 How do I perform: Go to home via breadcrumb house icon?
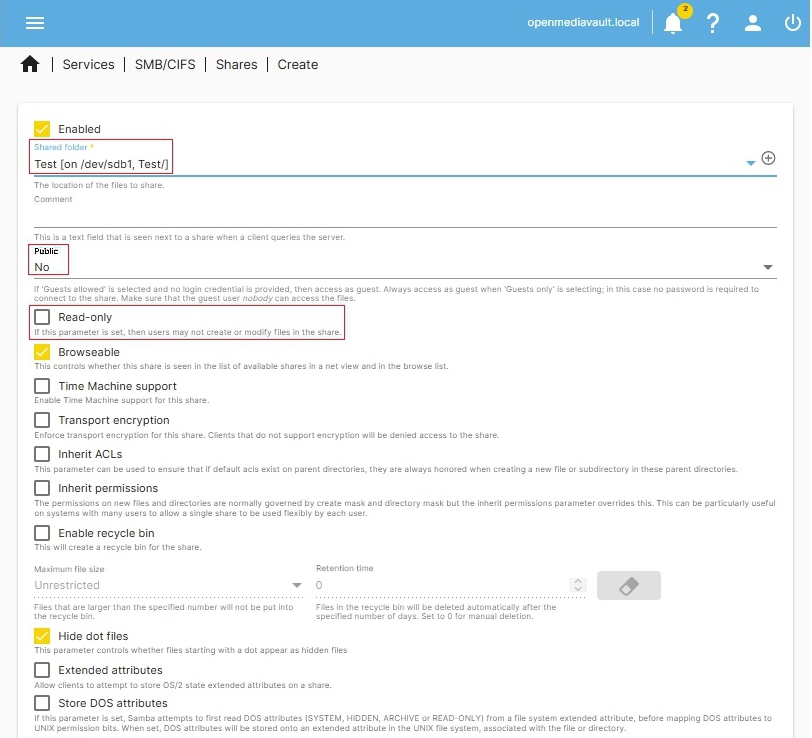point(30,64)
